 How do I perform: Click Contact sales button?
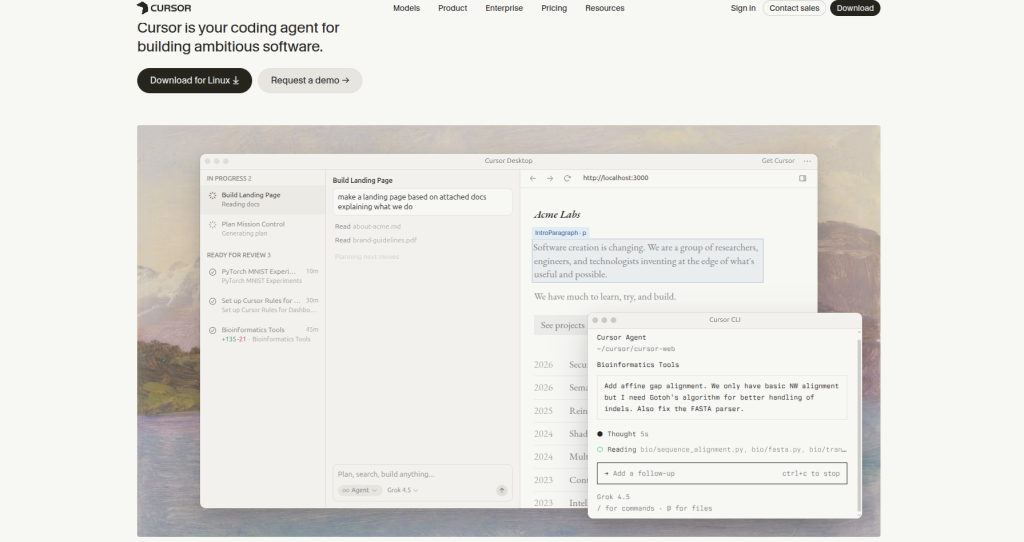pos(794,8)
